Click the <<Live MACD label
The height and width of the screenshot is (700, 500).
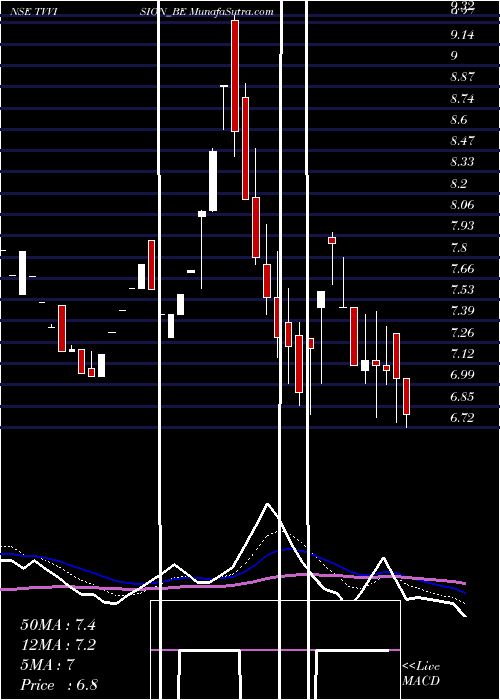pos(421,674)
